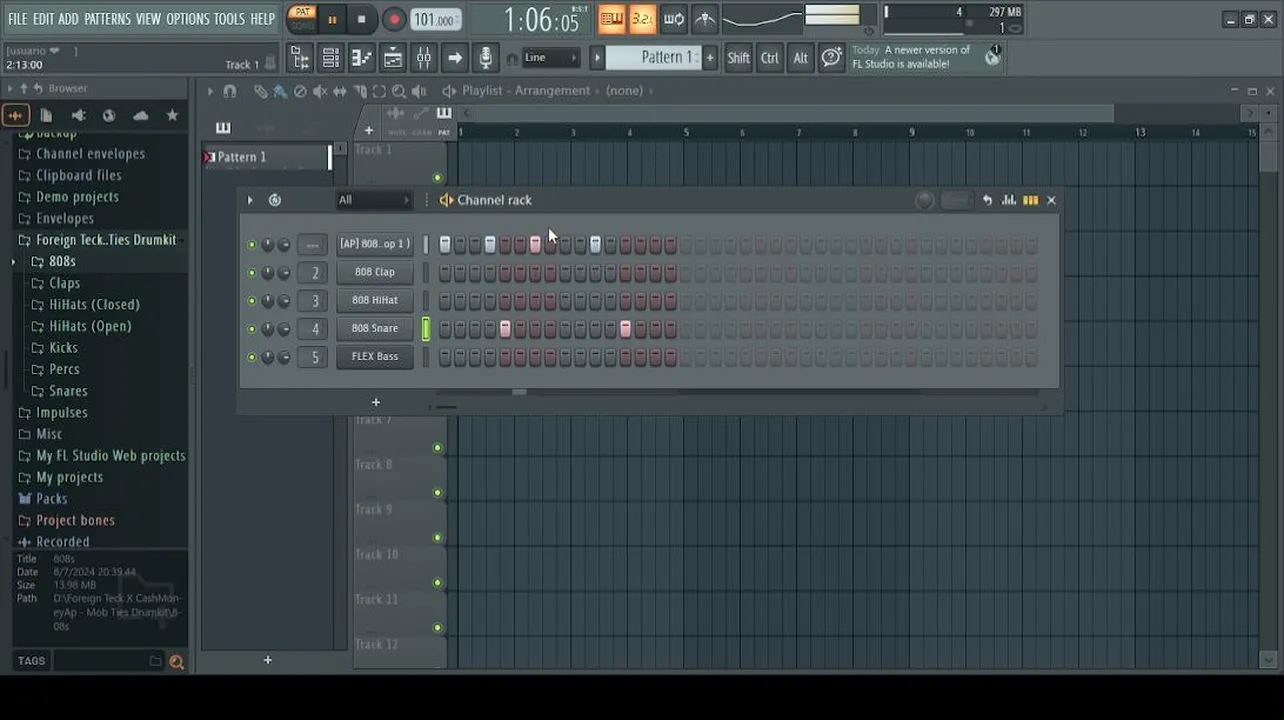This screenshot has height=720, width=1284.
Task: Click the stop transport button
Action: pyautogui.click(x=361, y=19)
